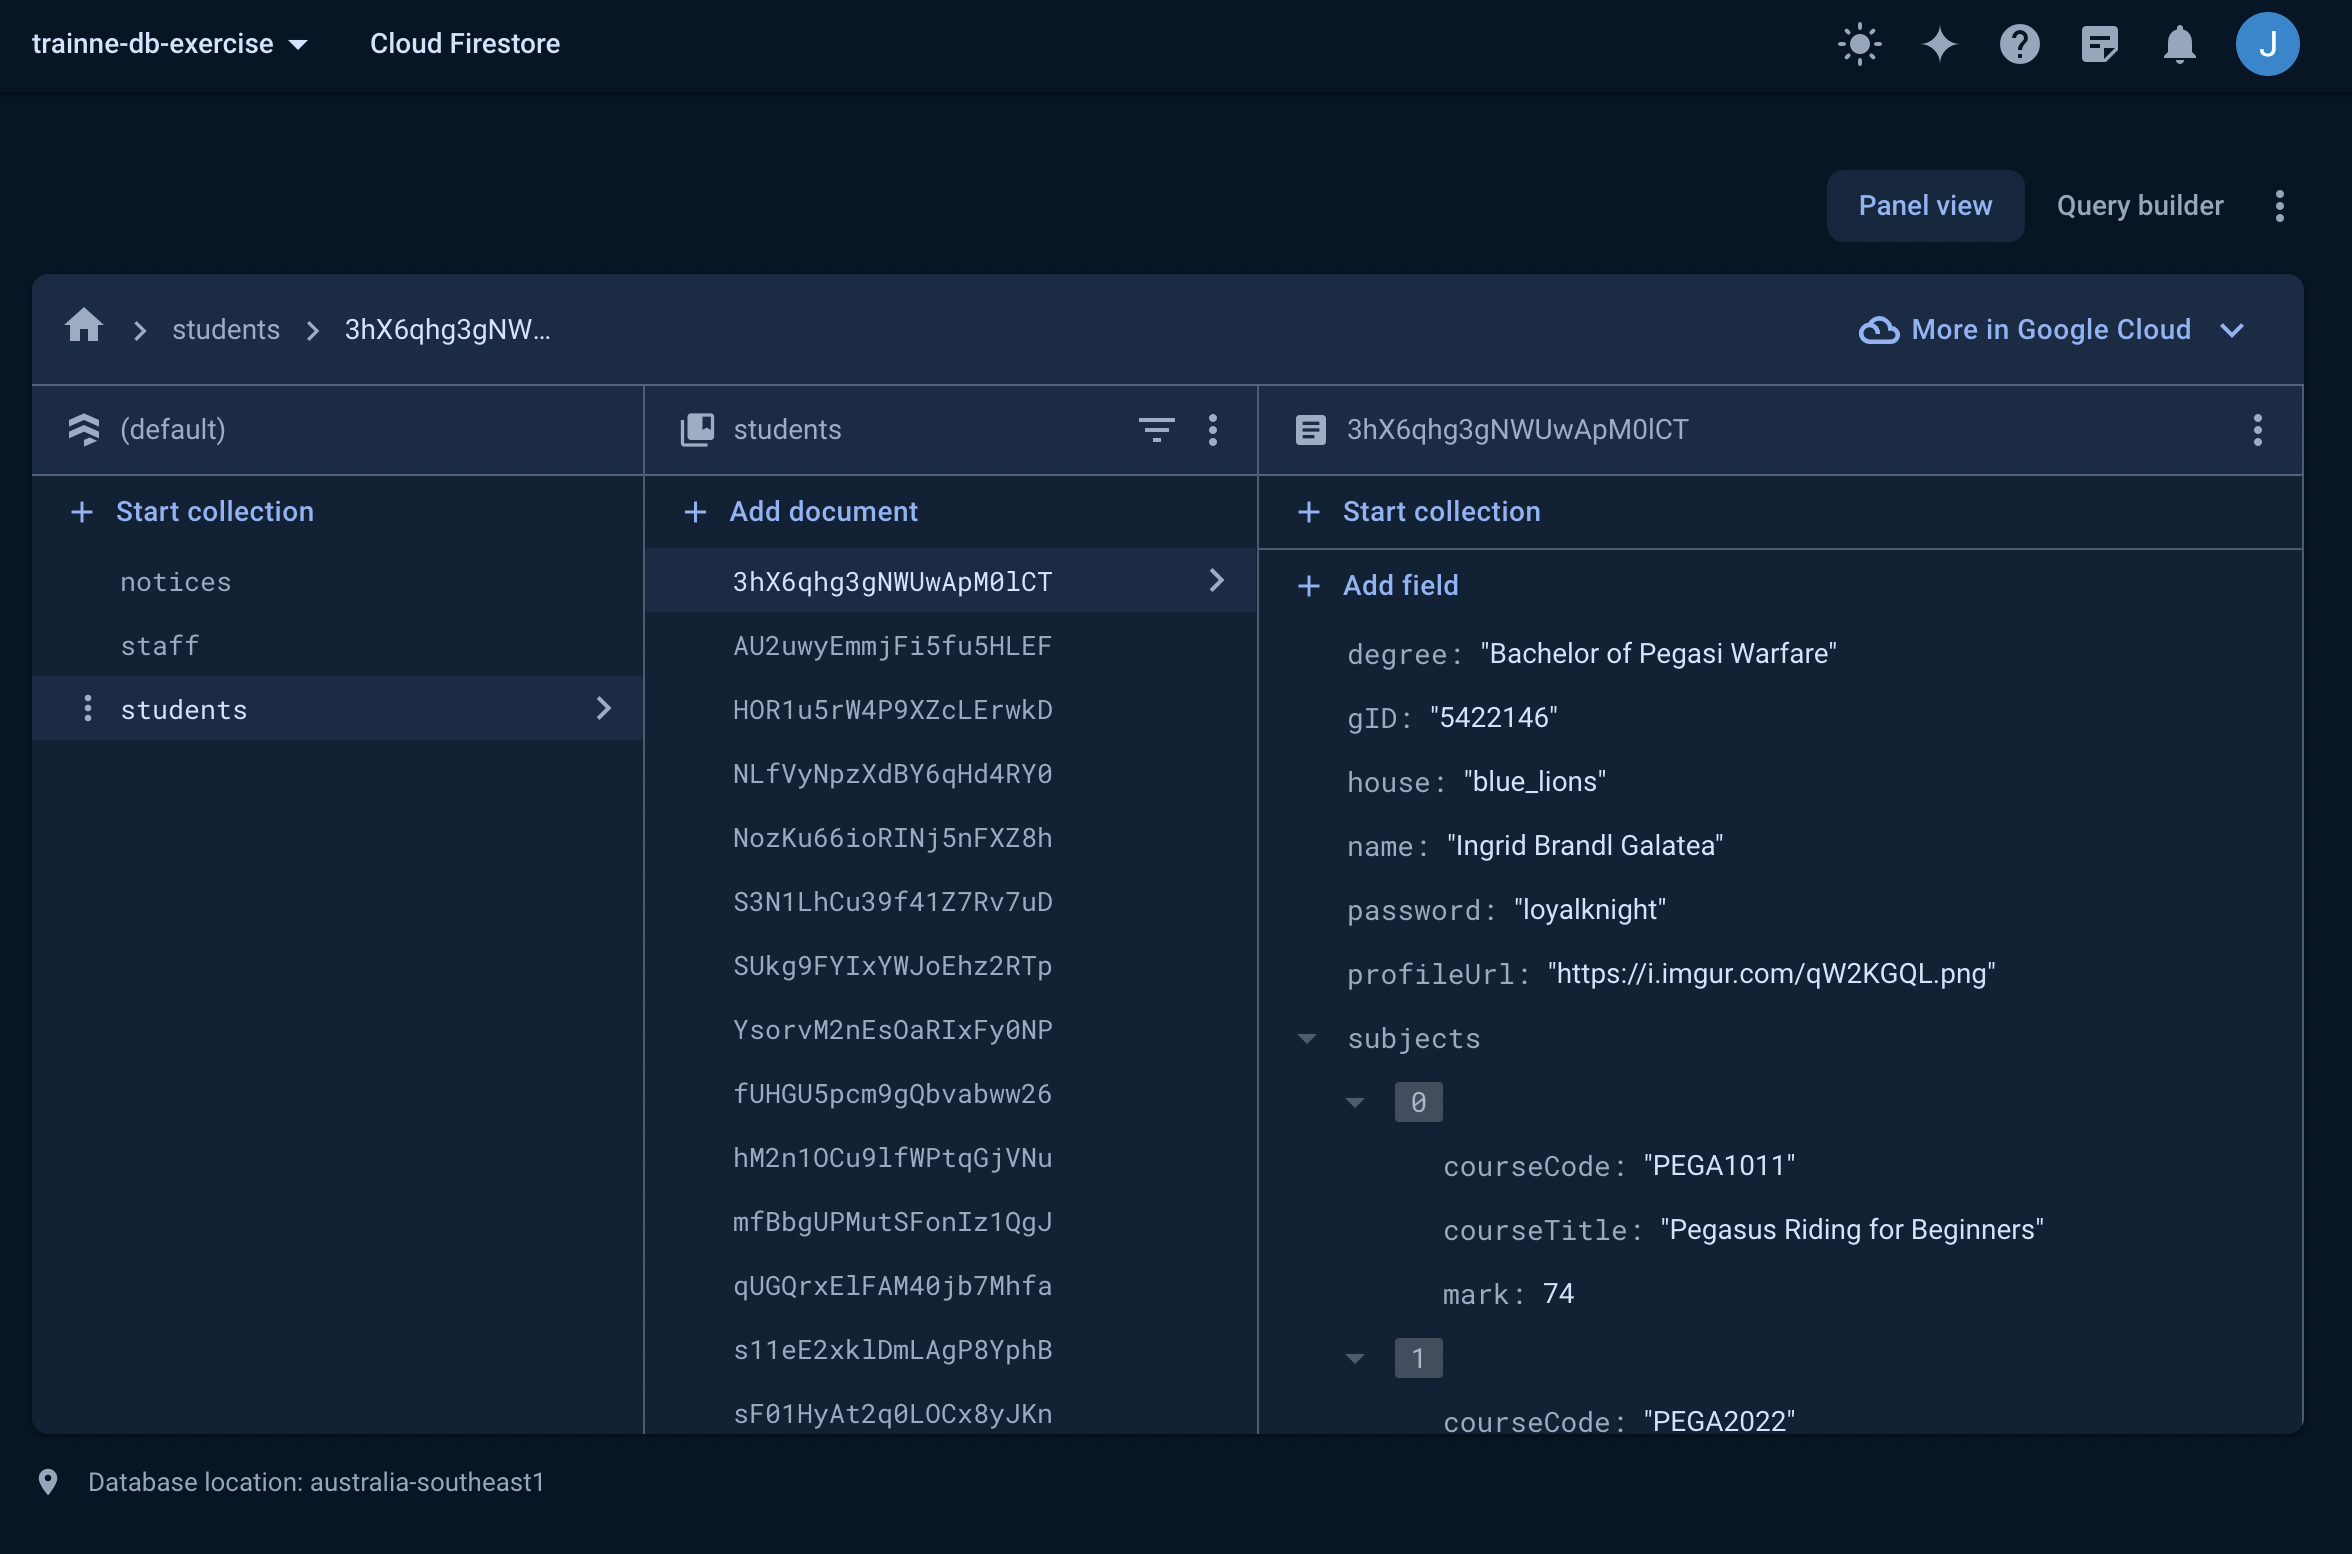This screenshot has width=2352, height=1554.
Task: Select document s11eE2xklDmLAgP8YphB
Action: pos(950,1350)
